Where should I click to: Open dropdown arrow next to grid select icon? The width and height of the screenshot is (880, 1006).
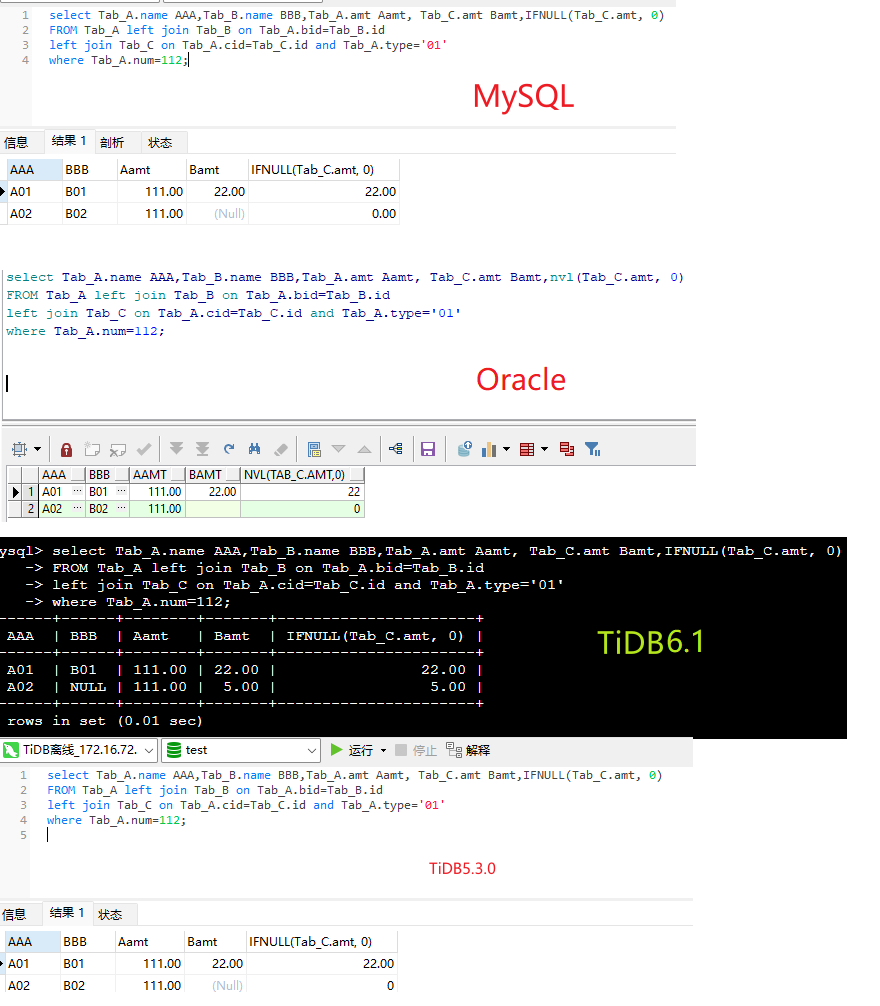37,449
